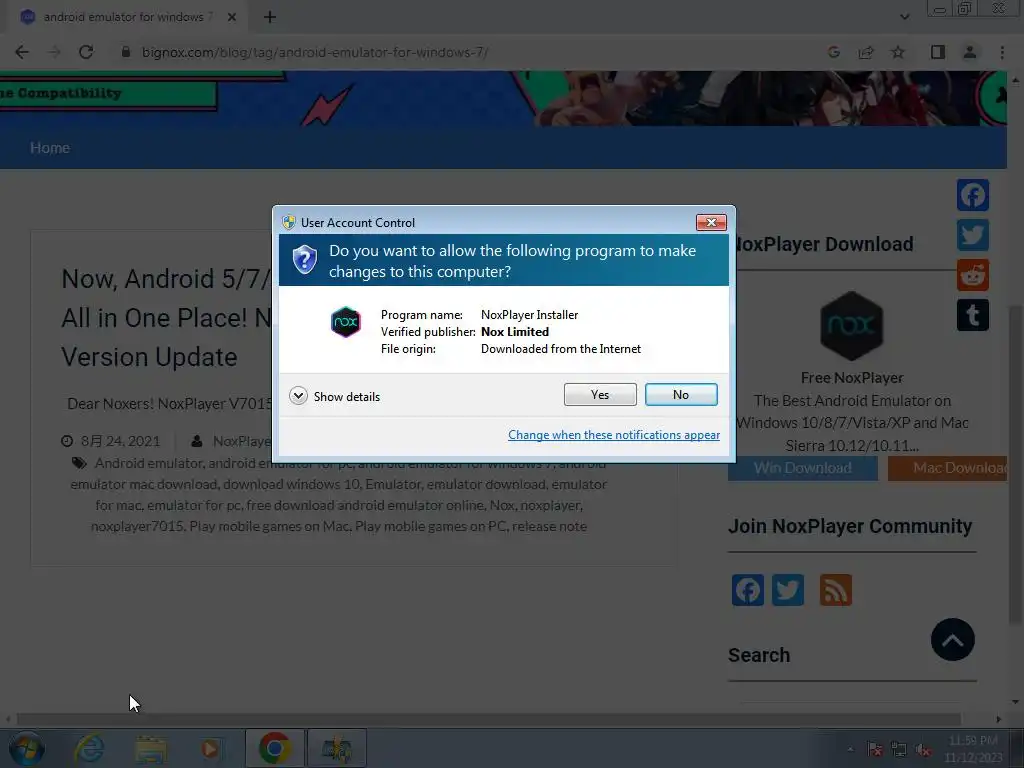Launch Internet Explorer from the taskbar

pos(89,748)
